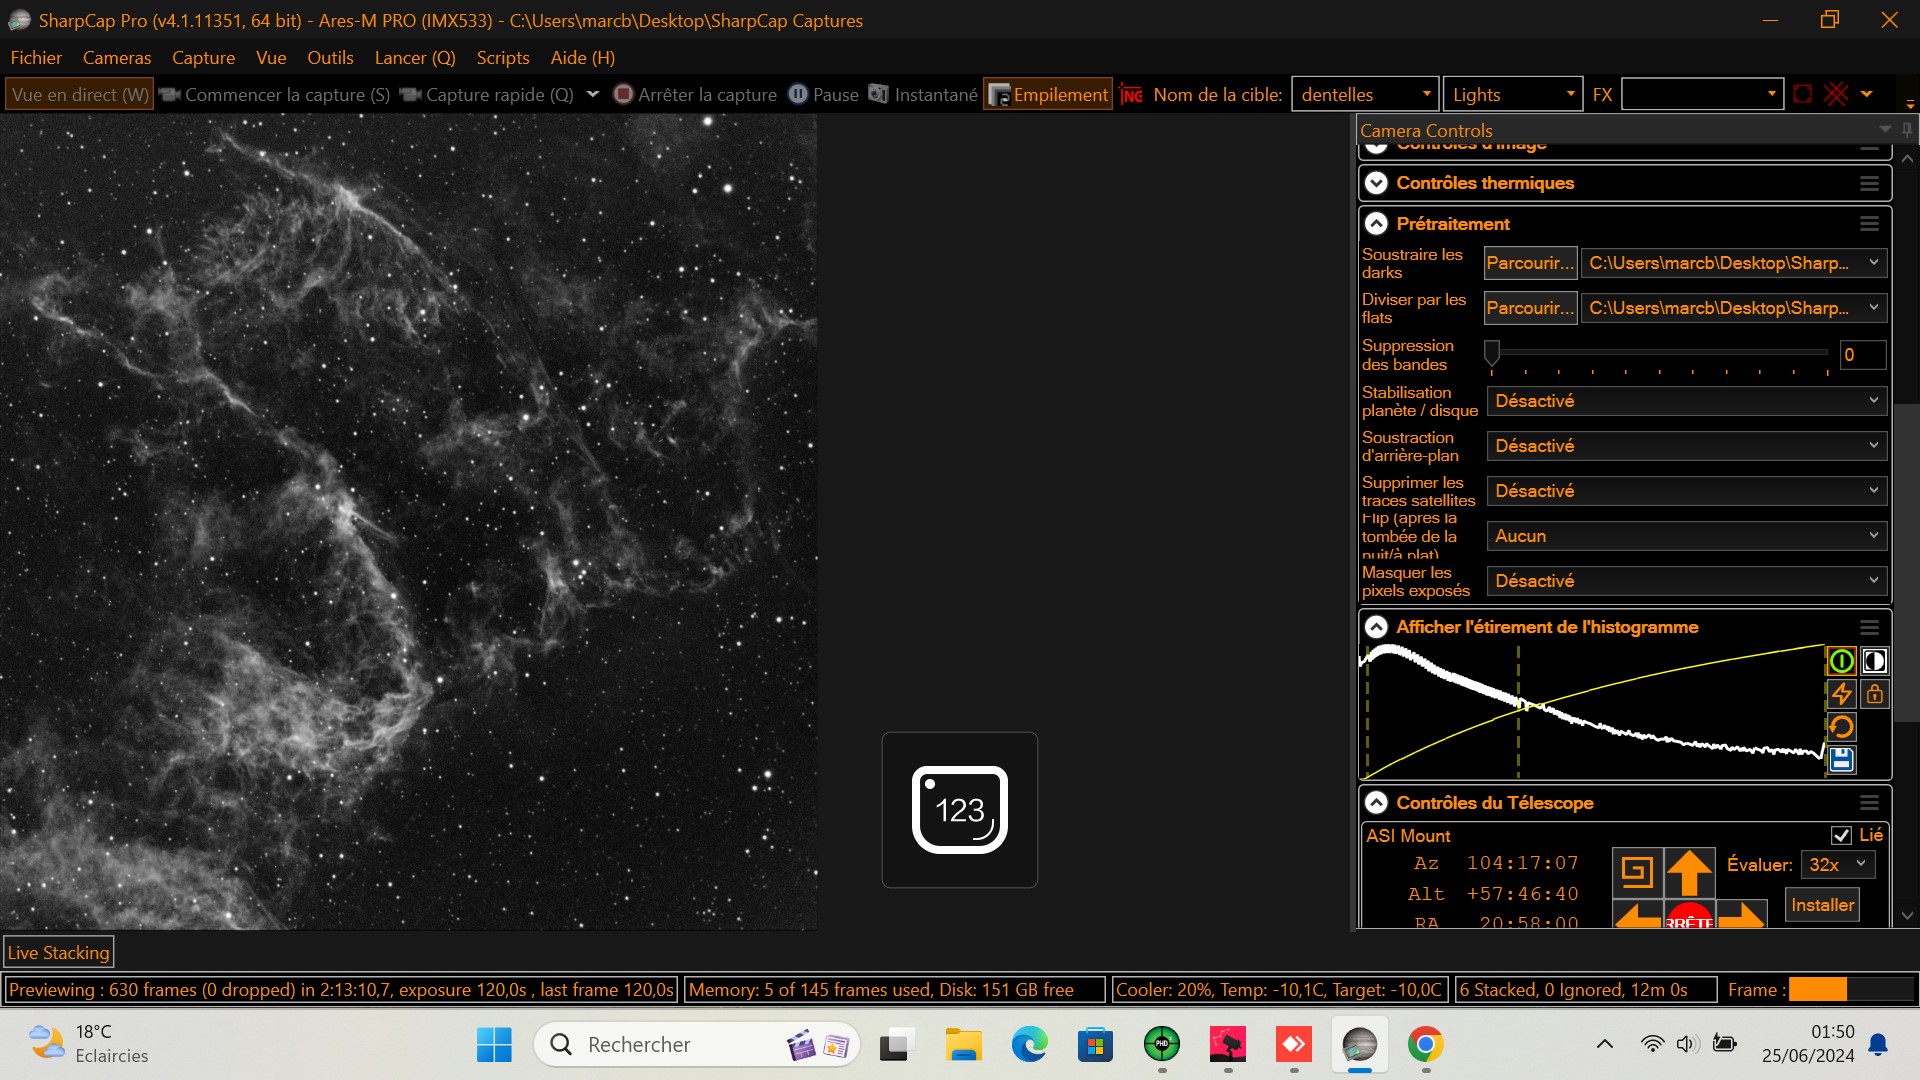1920x1080 pixels.
Task: Expand the Contrôles thermiques section
Action: [1377, 183]
